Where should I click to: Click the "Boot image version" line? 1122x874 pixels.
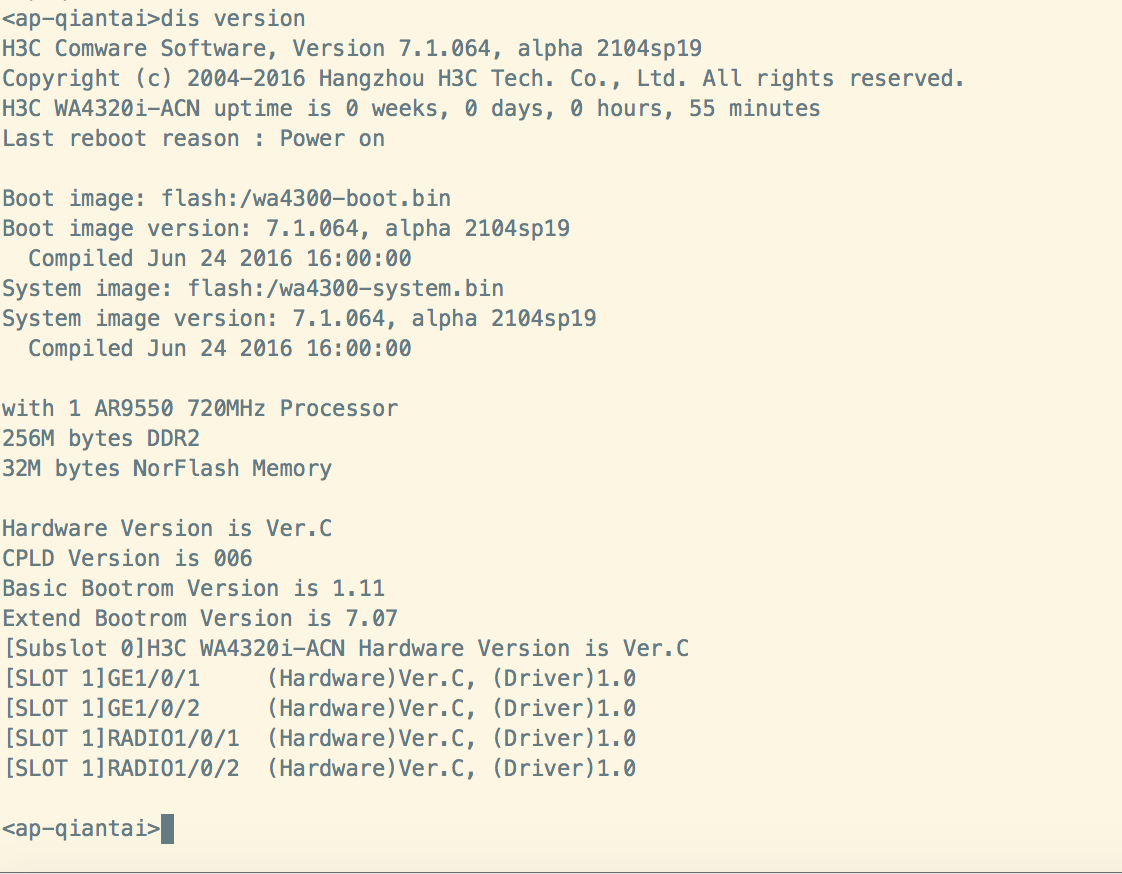coord(286,229)
